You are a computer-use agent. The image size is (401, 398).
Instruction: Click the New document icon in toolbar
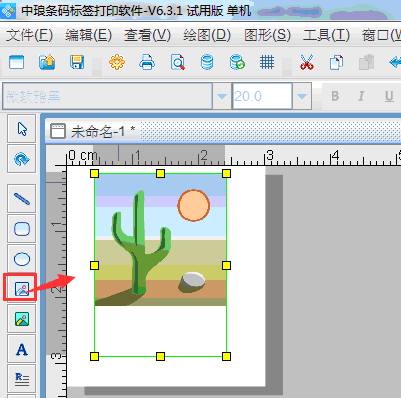click(17, 62)
